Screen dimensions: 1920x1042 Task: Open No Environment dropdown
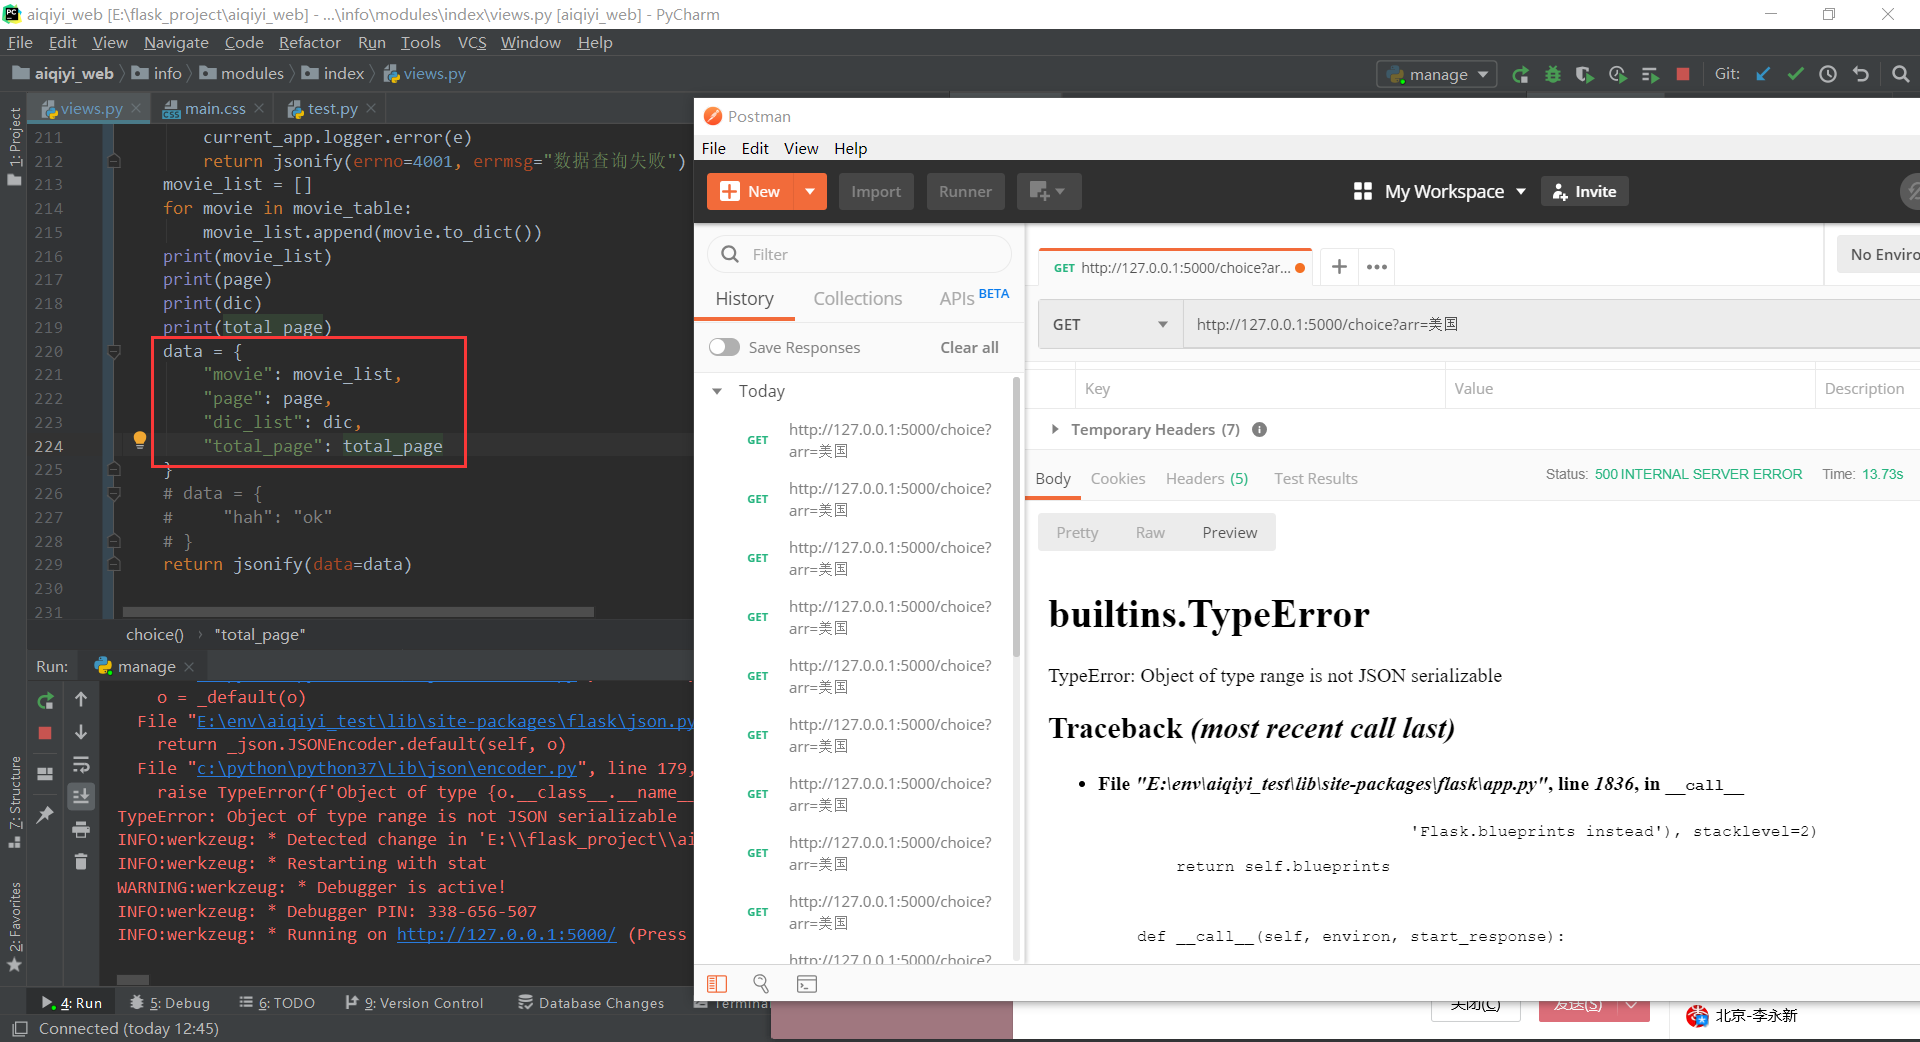pos(1878,254)
